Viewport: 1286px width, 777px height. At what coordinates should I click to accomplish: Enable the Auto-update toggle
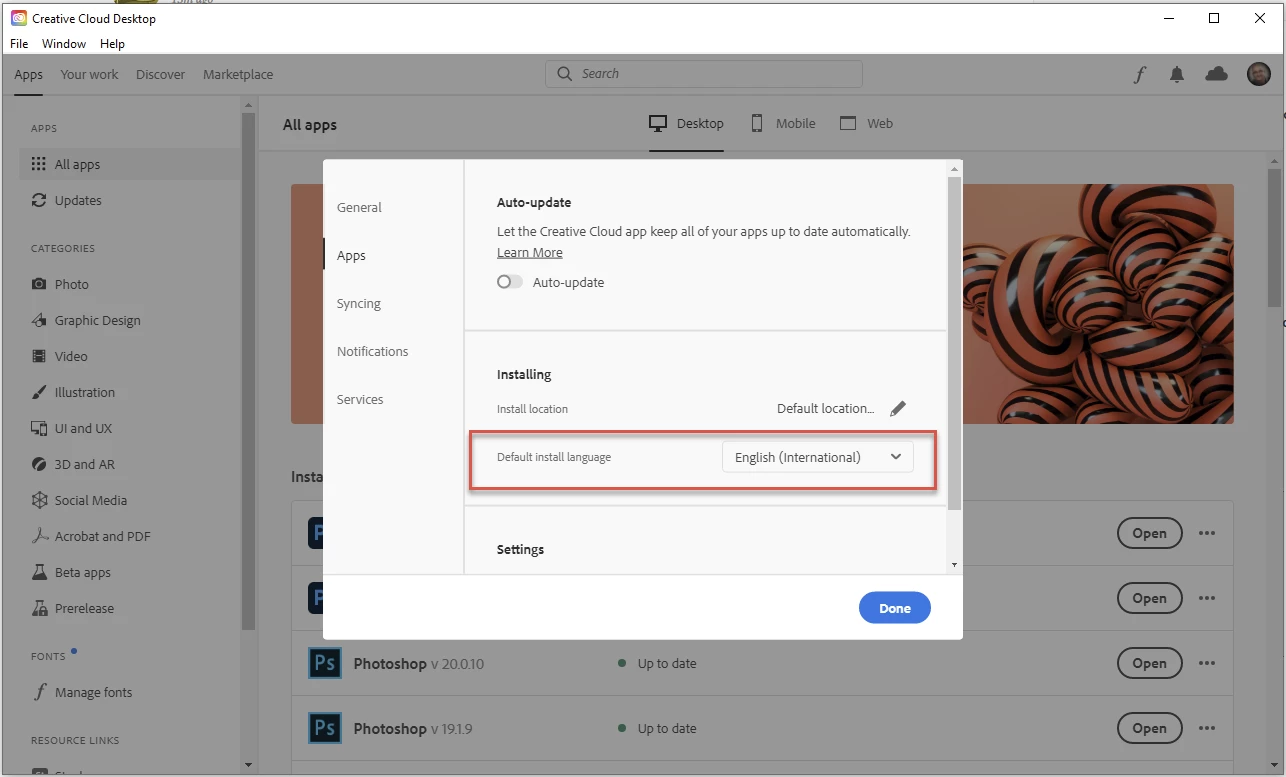[x=510, y=282]
